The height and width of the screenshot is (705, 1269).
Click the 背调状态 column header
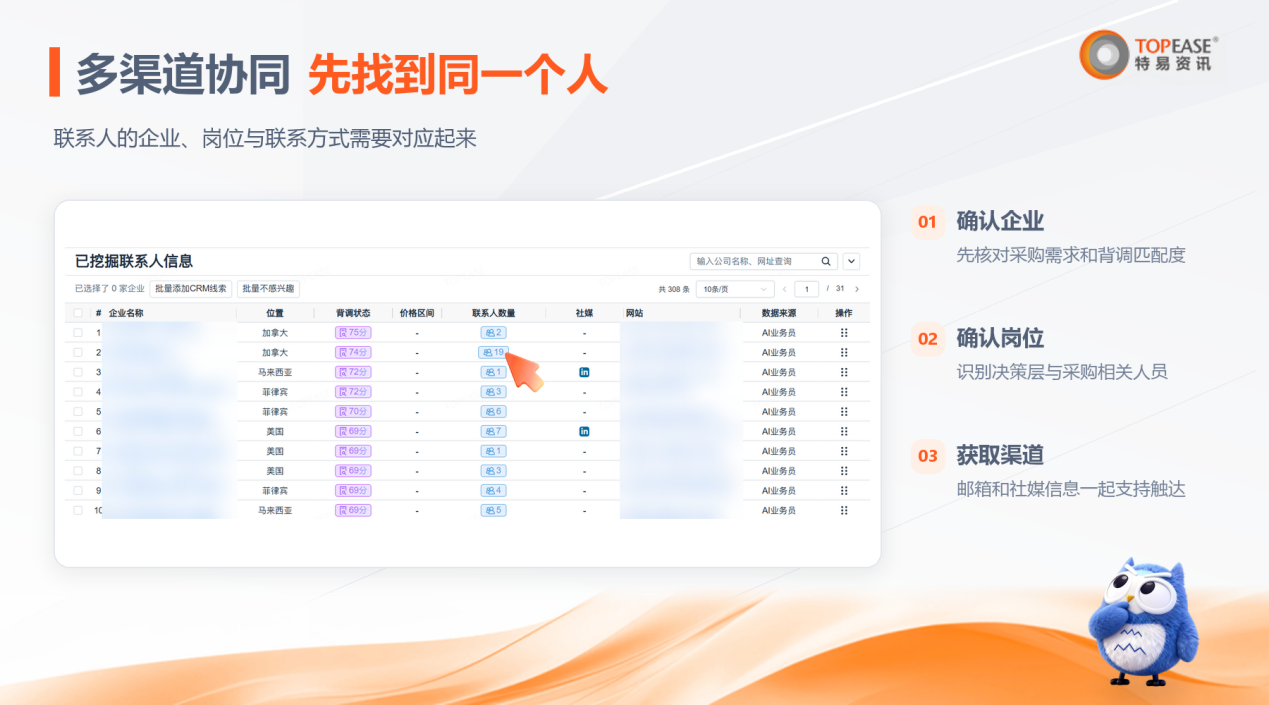coord(353,313)
